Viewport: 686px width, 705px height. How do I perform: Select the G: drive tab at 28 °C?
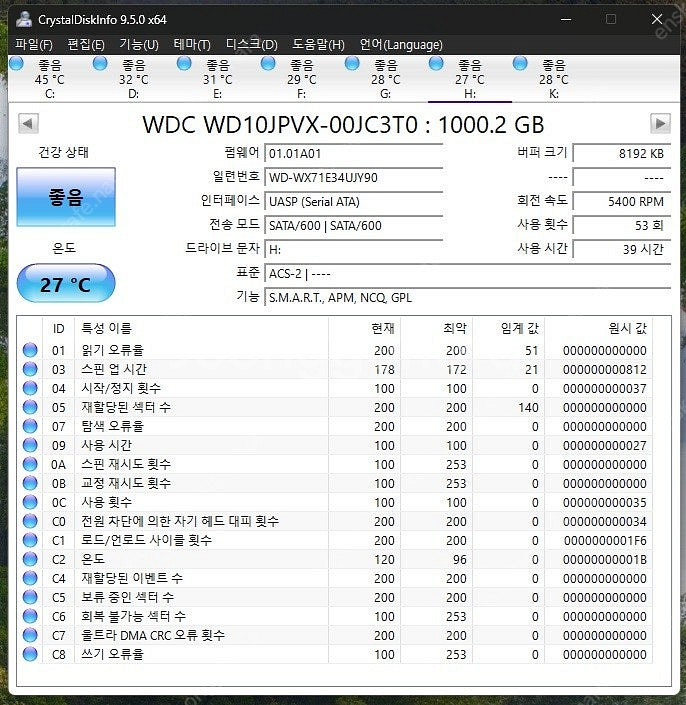tap(386, 79)
